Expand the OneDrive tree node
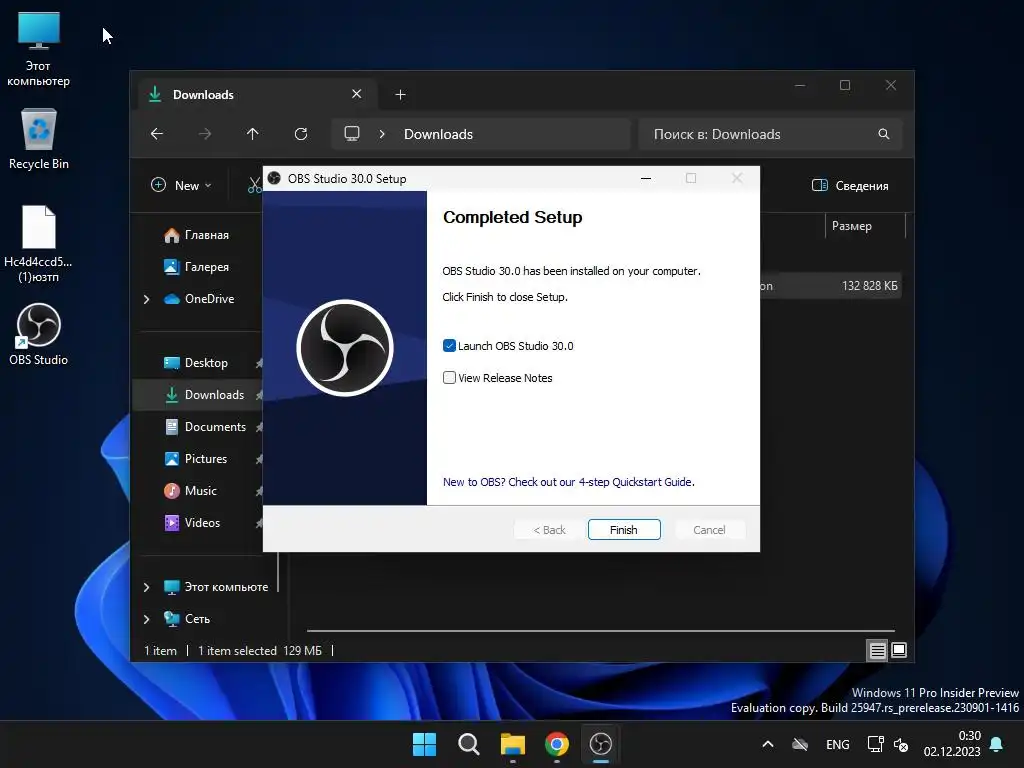This screenshot has height=768, width=1024. click(x=146, y=299)
